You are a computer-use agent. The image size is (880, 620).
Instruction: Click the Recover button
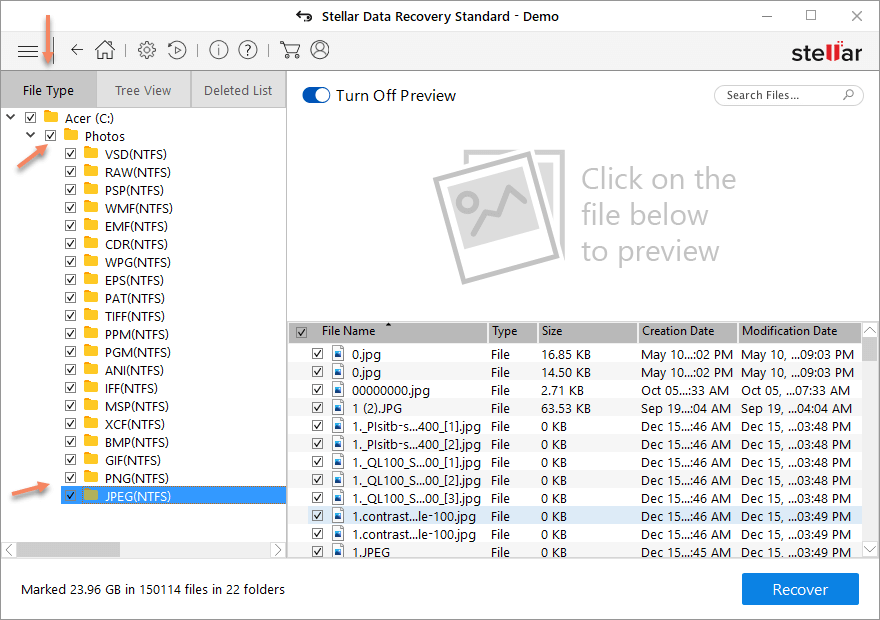click(x=800, y=589)
